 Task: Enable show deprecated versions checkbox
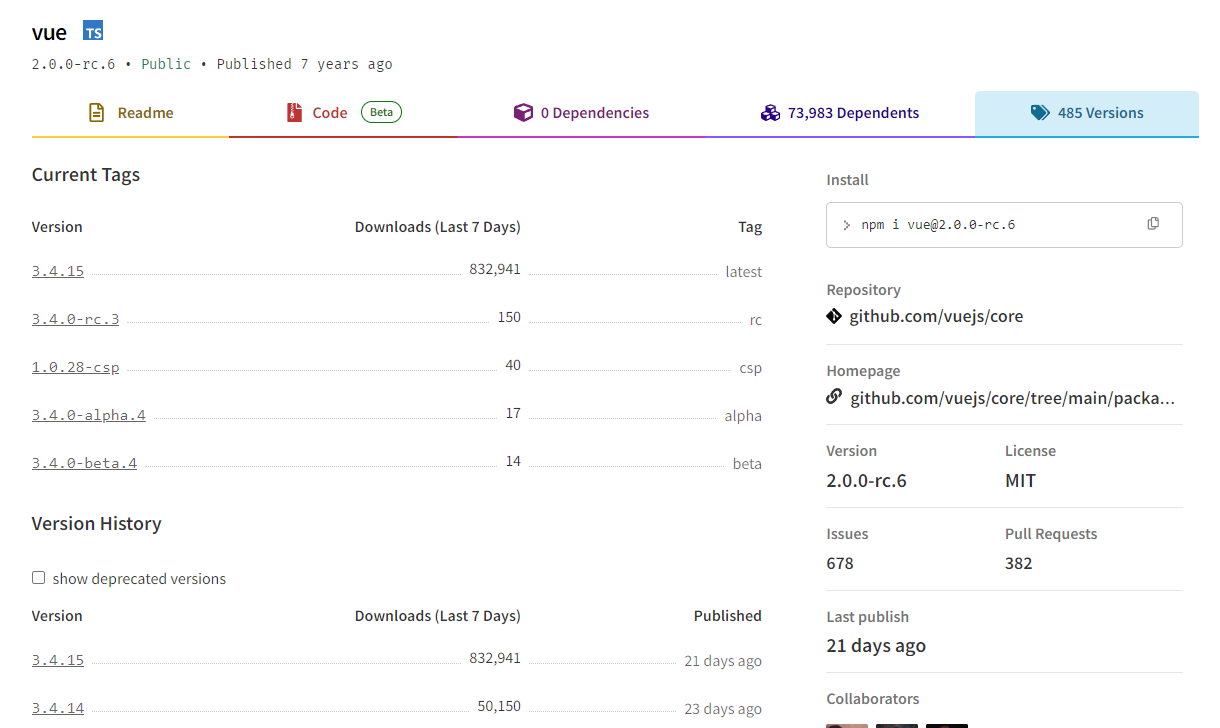(x=39, y=577)
